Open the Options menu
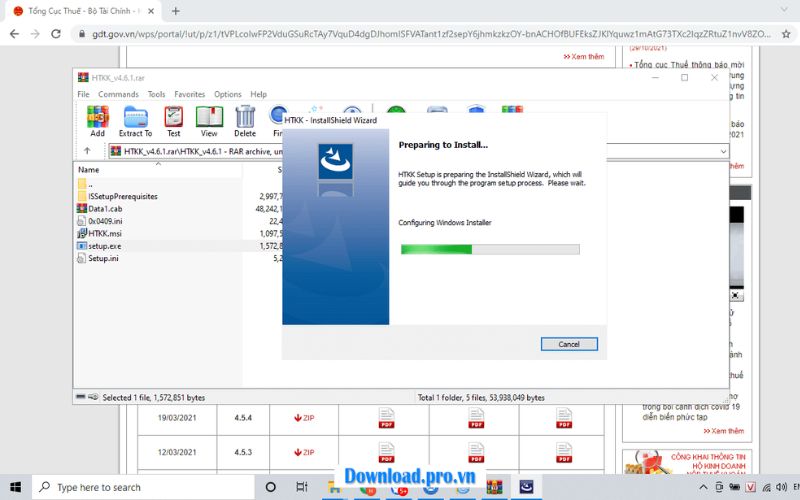Image resolution: width=800 pixels, height=500 pixels. click(227, 94)
